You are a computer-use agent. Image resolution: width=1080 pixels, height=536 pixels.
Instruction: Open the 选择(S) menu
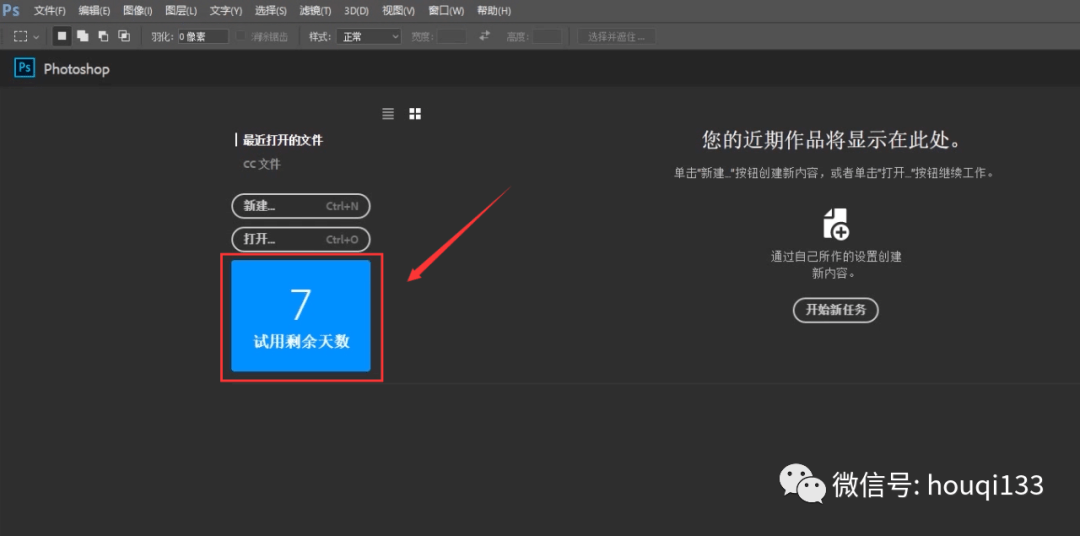click(x=271, y=11)
